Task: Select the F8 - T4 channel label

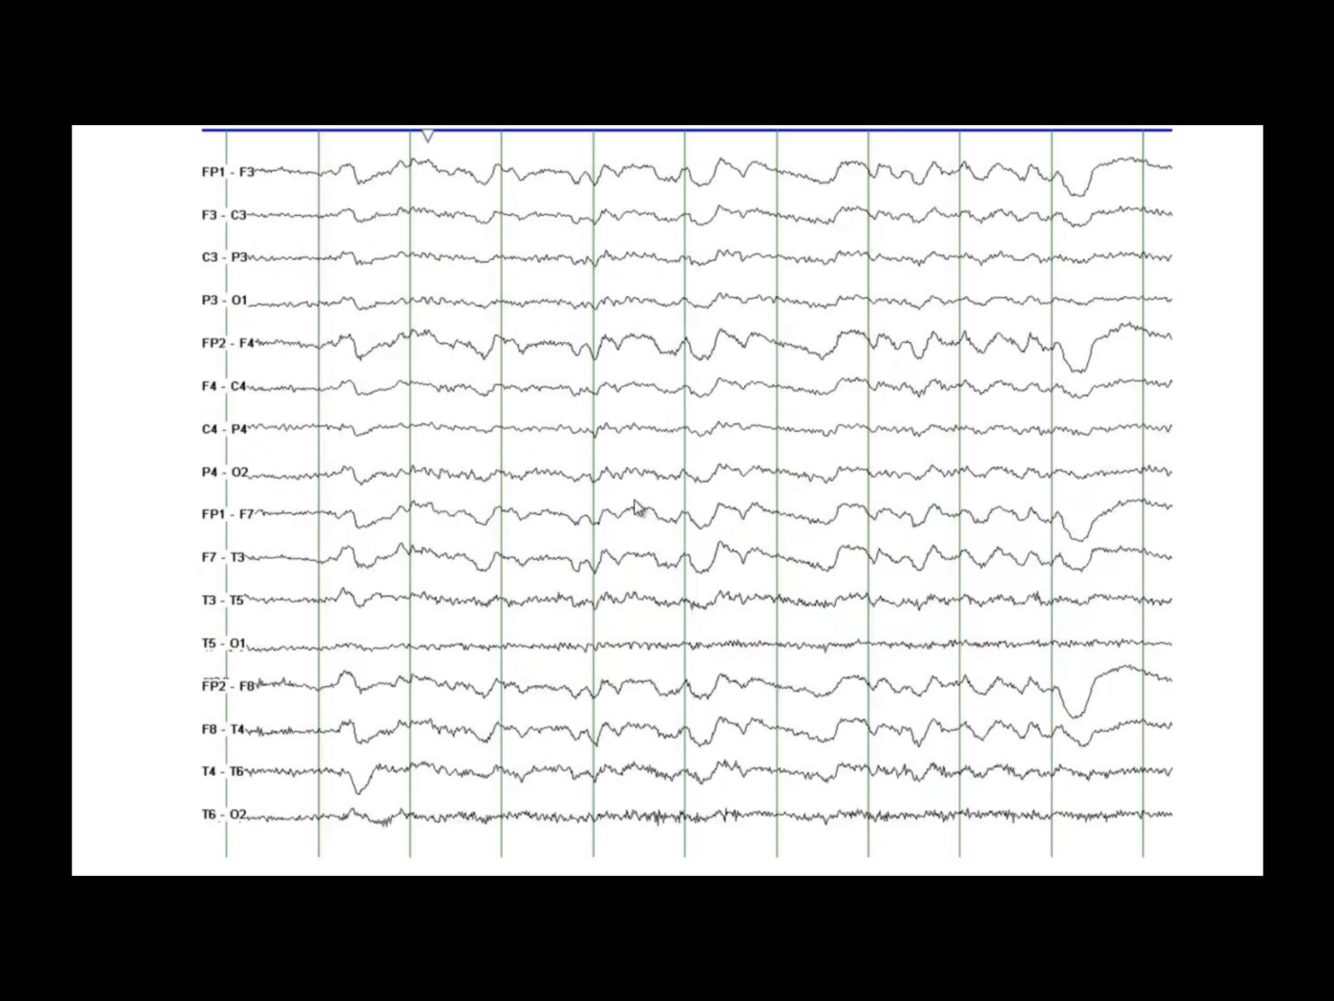Action: [223, 729]
